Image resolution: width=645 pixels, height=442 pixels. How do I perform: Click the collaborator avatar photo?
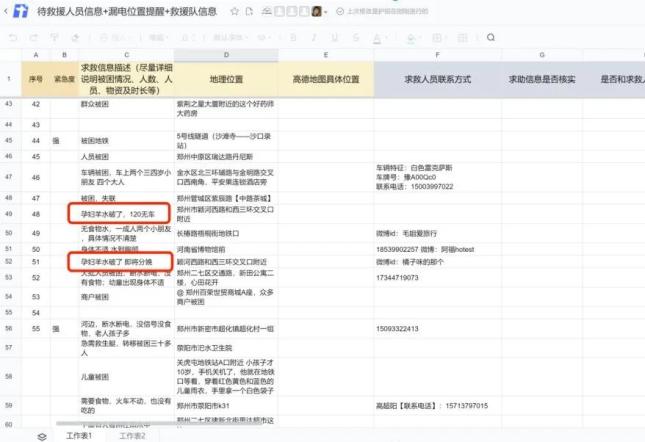317,12
